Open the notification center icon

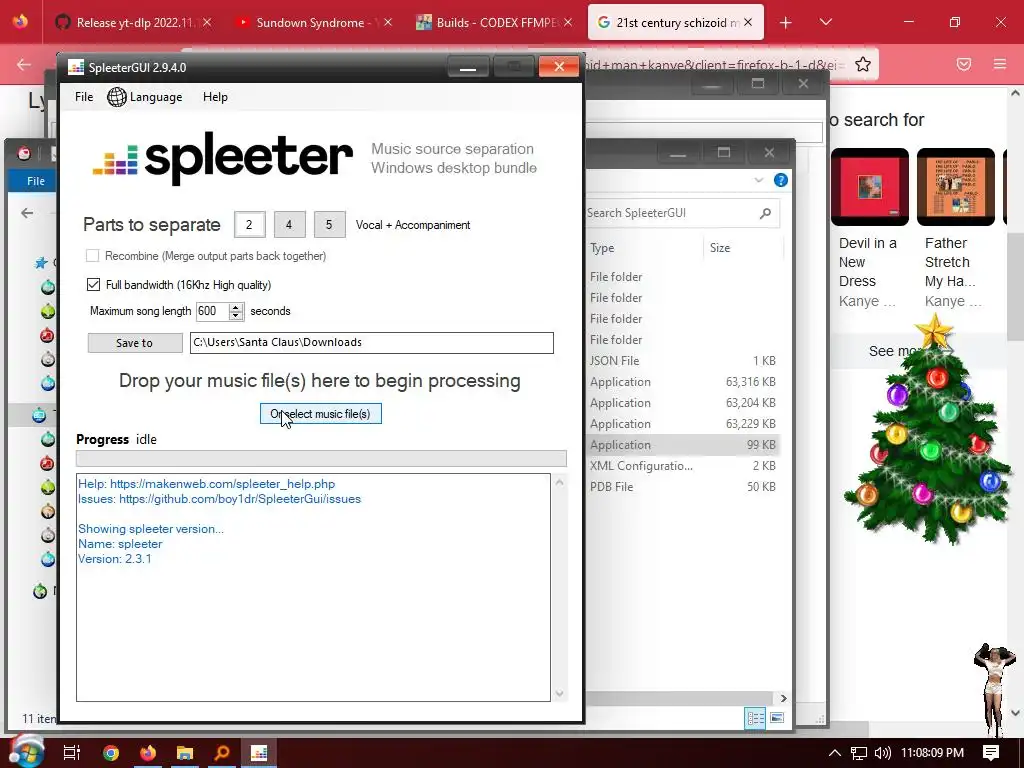(x=991, y=753)
